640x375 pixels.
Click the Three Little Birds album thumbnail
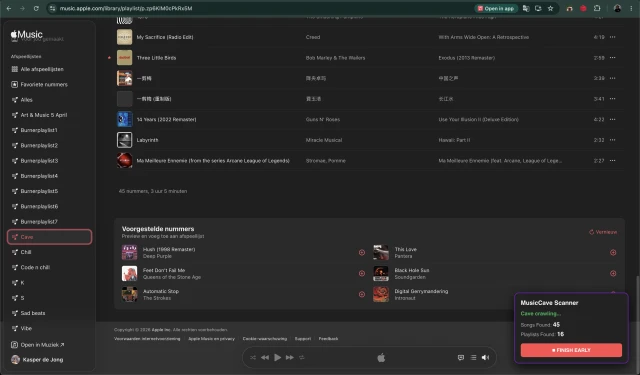pos(124,58)
